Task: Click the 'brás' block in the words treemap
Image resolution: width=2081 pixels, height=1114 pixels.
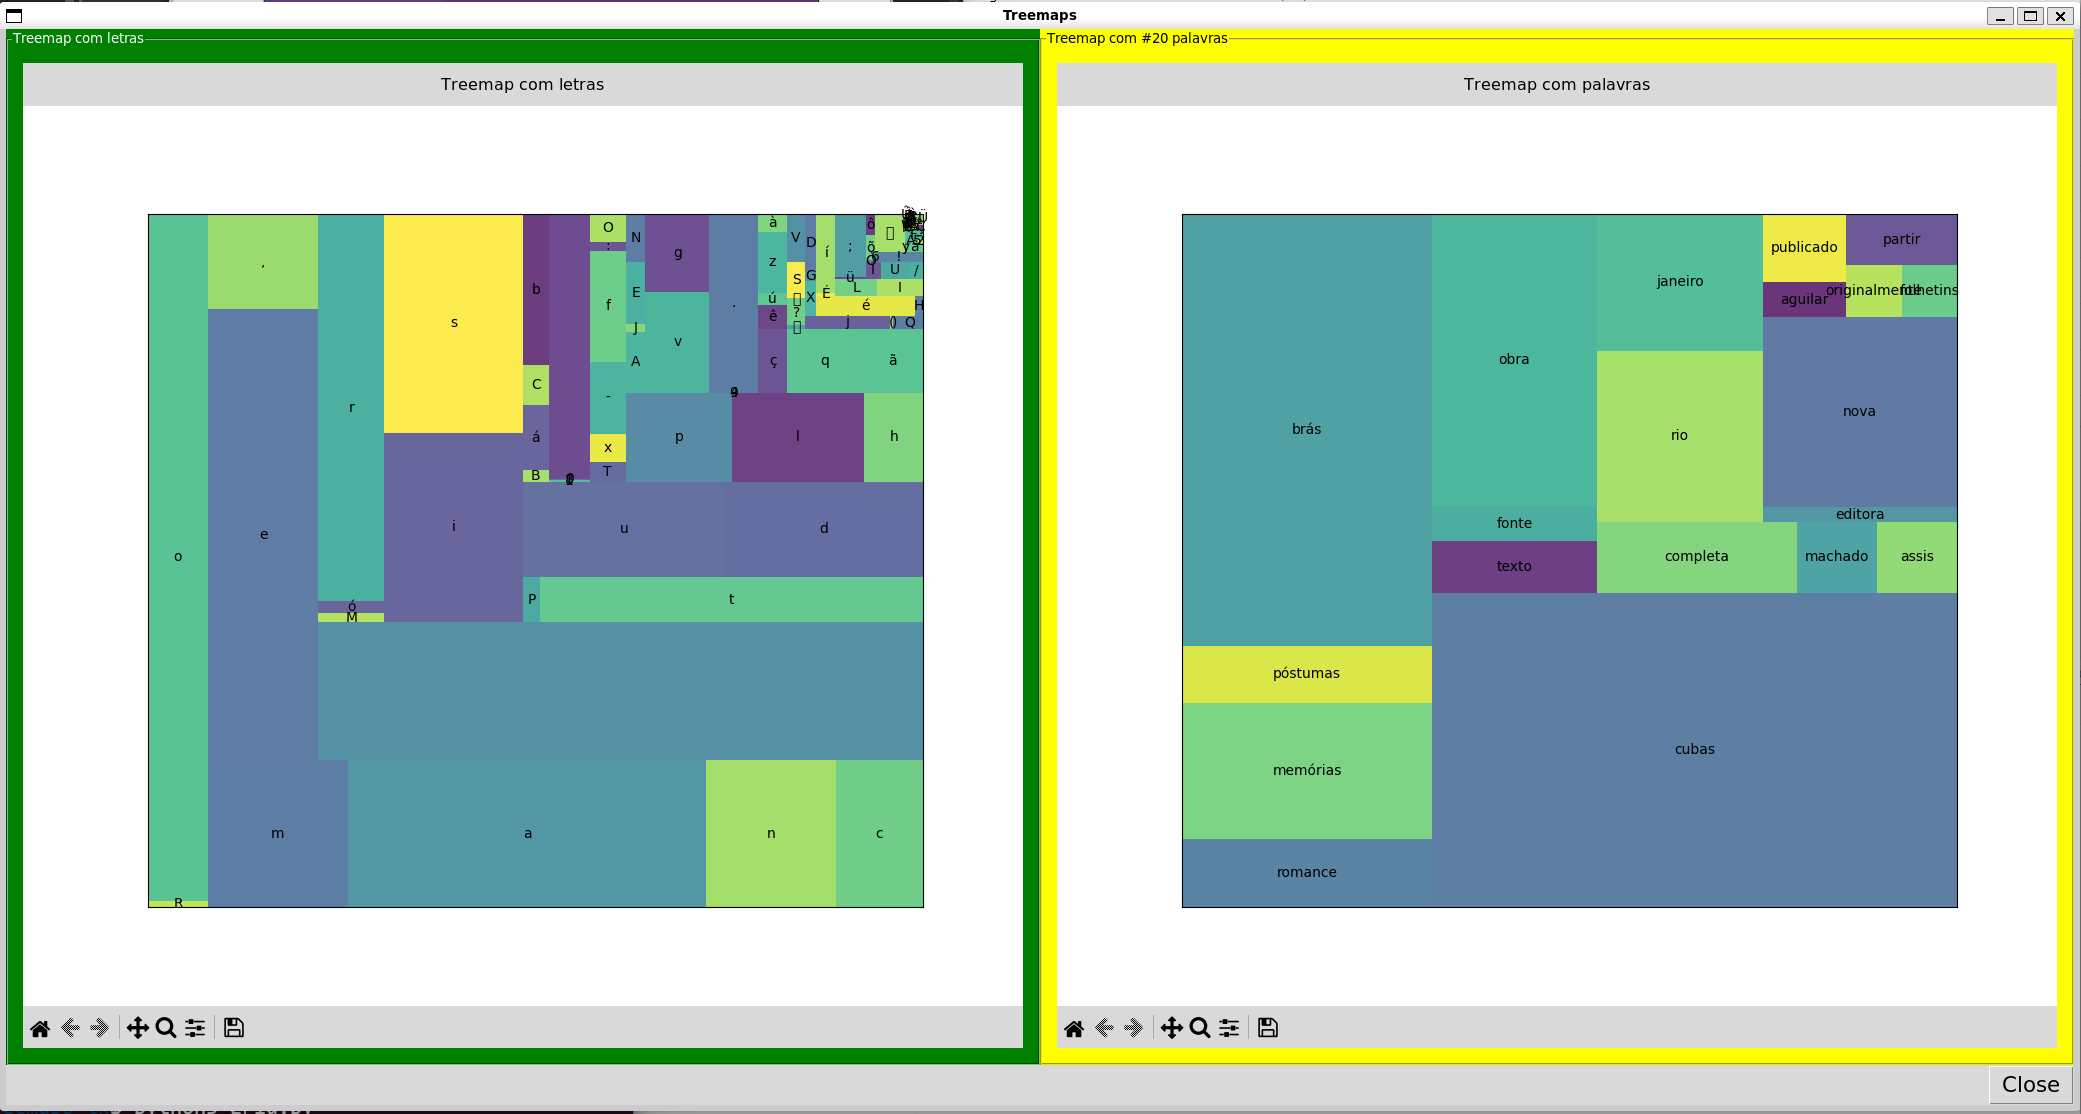Action: (x=1306, y=429)
